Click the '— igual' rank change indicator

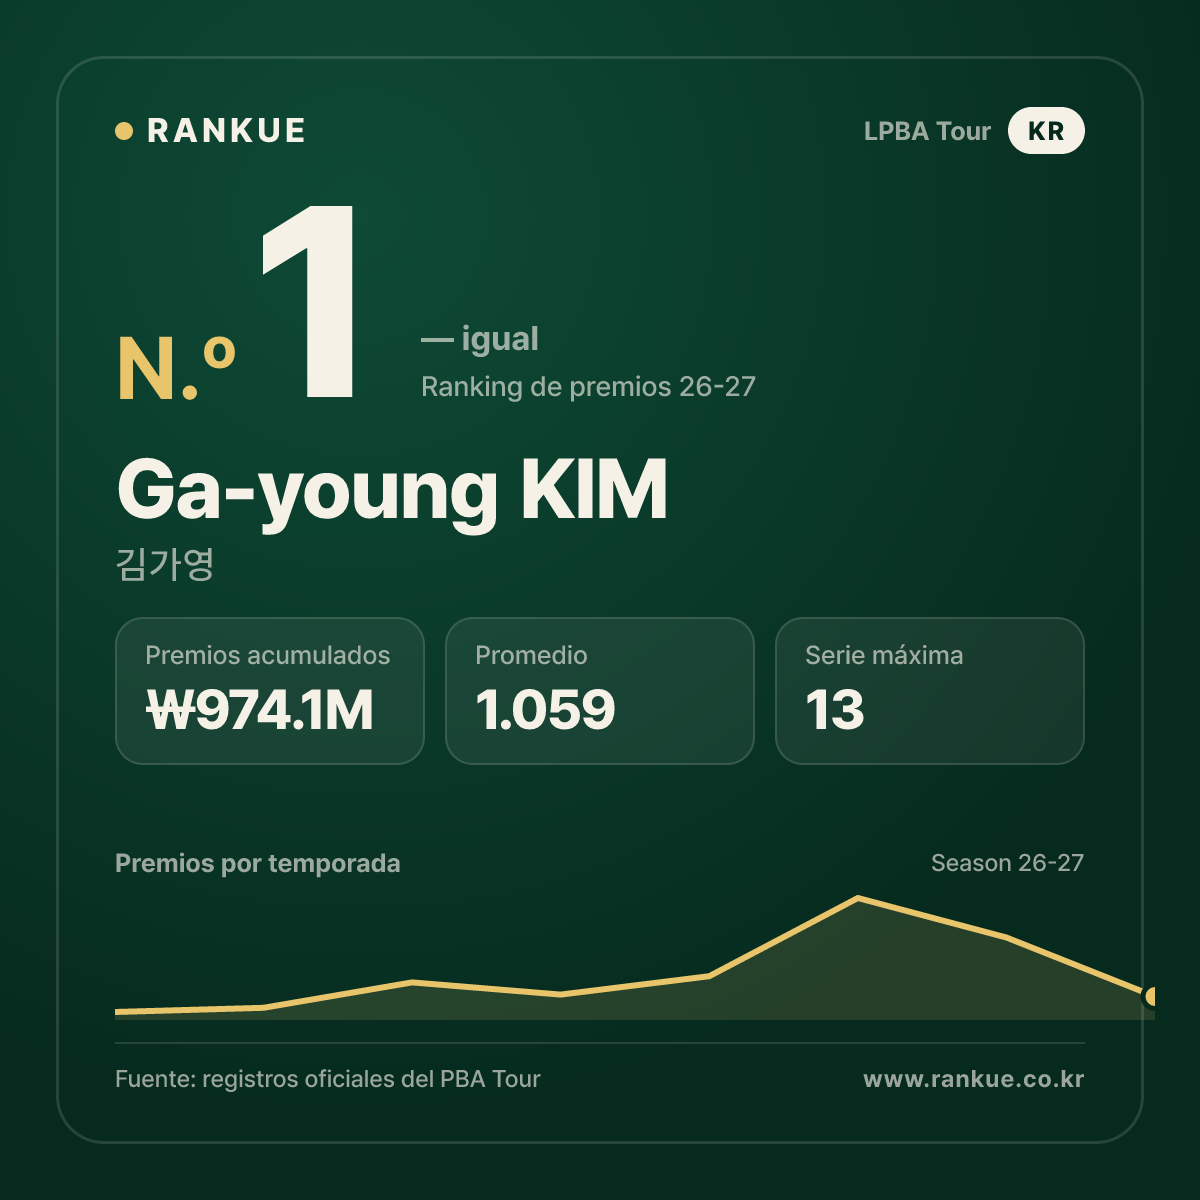[x=480, y=339]
